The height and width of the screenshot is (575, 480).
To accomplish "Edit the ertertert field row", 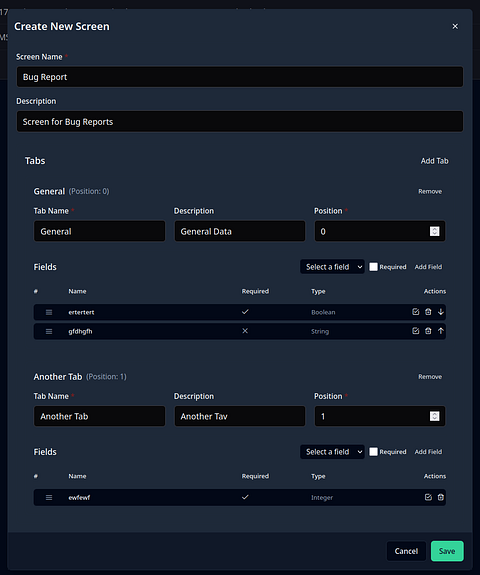I will click(x=415, y=312).
